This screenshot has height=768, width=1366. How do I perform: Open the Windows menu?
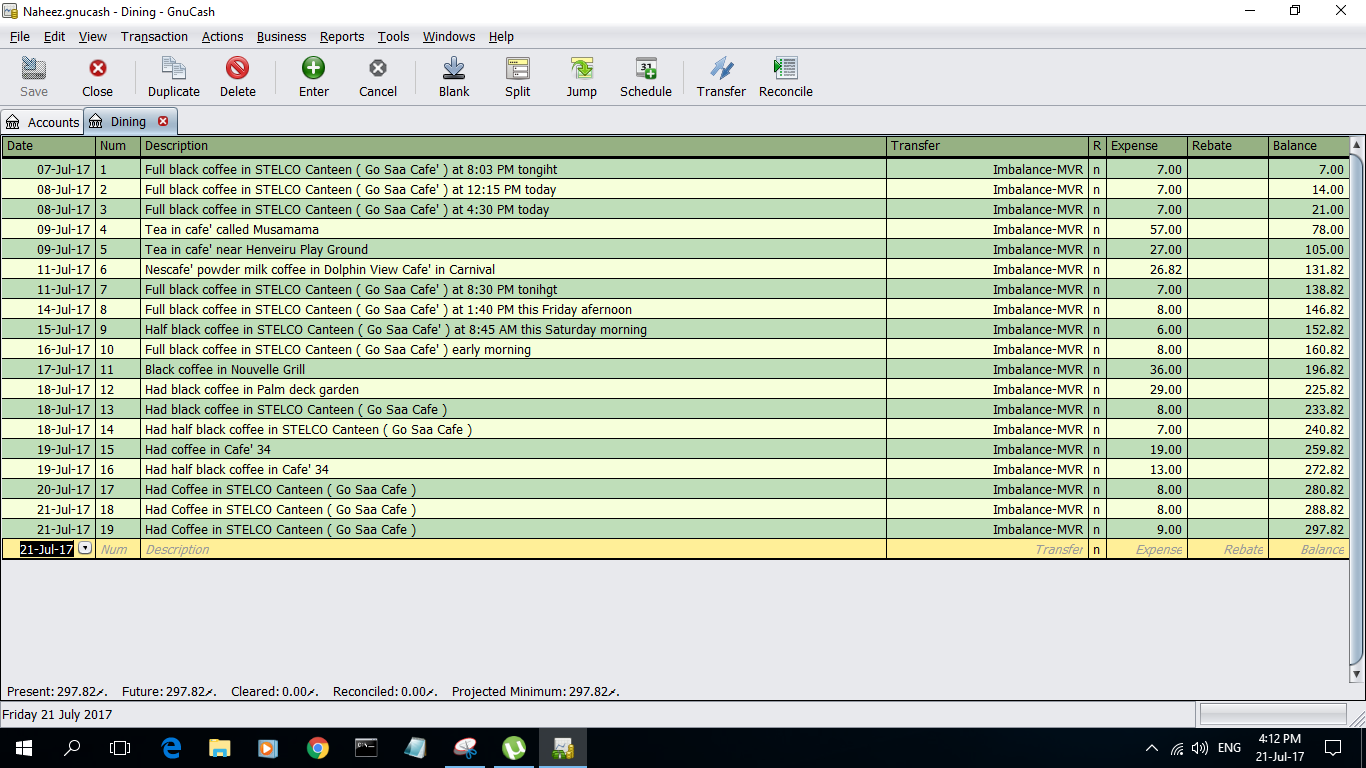449,36
